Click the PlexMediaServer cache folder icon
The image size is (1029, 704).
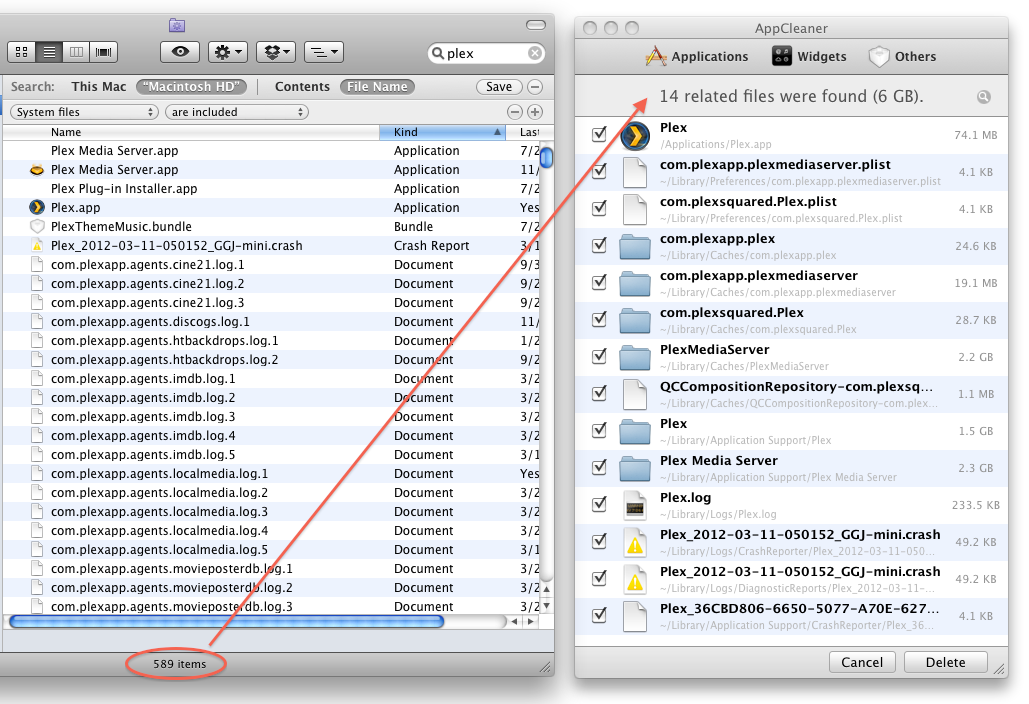point(635,358)
